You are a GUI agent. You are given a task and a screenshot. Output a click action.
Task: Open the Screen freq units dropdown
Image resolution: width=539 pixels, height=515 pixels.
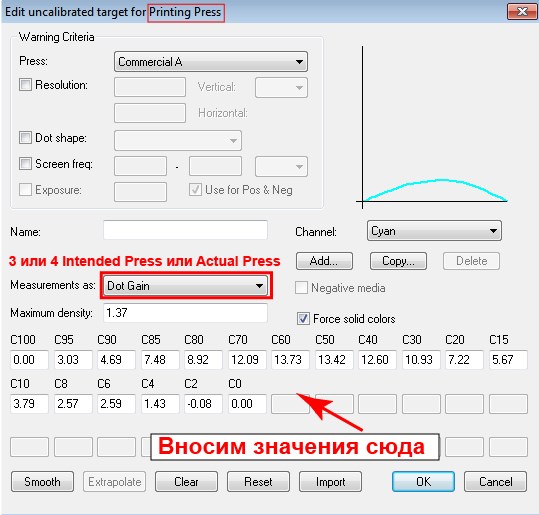[281, 166]
